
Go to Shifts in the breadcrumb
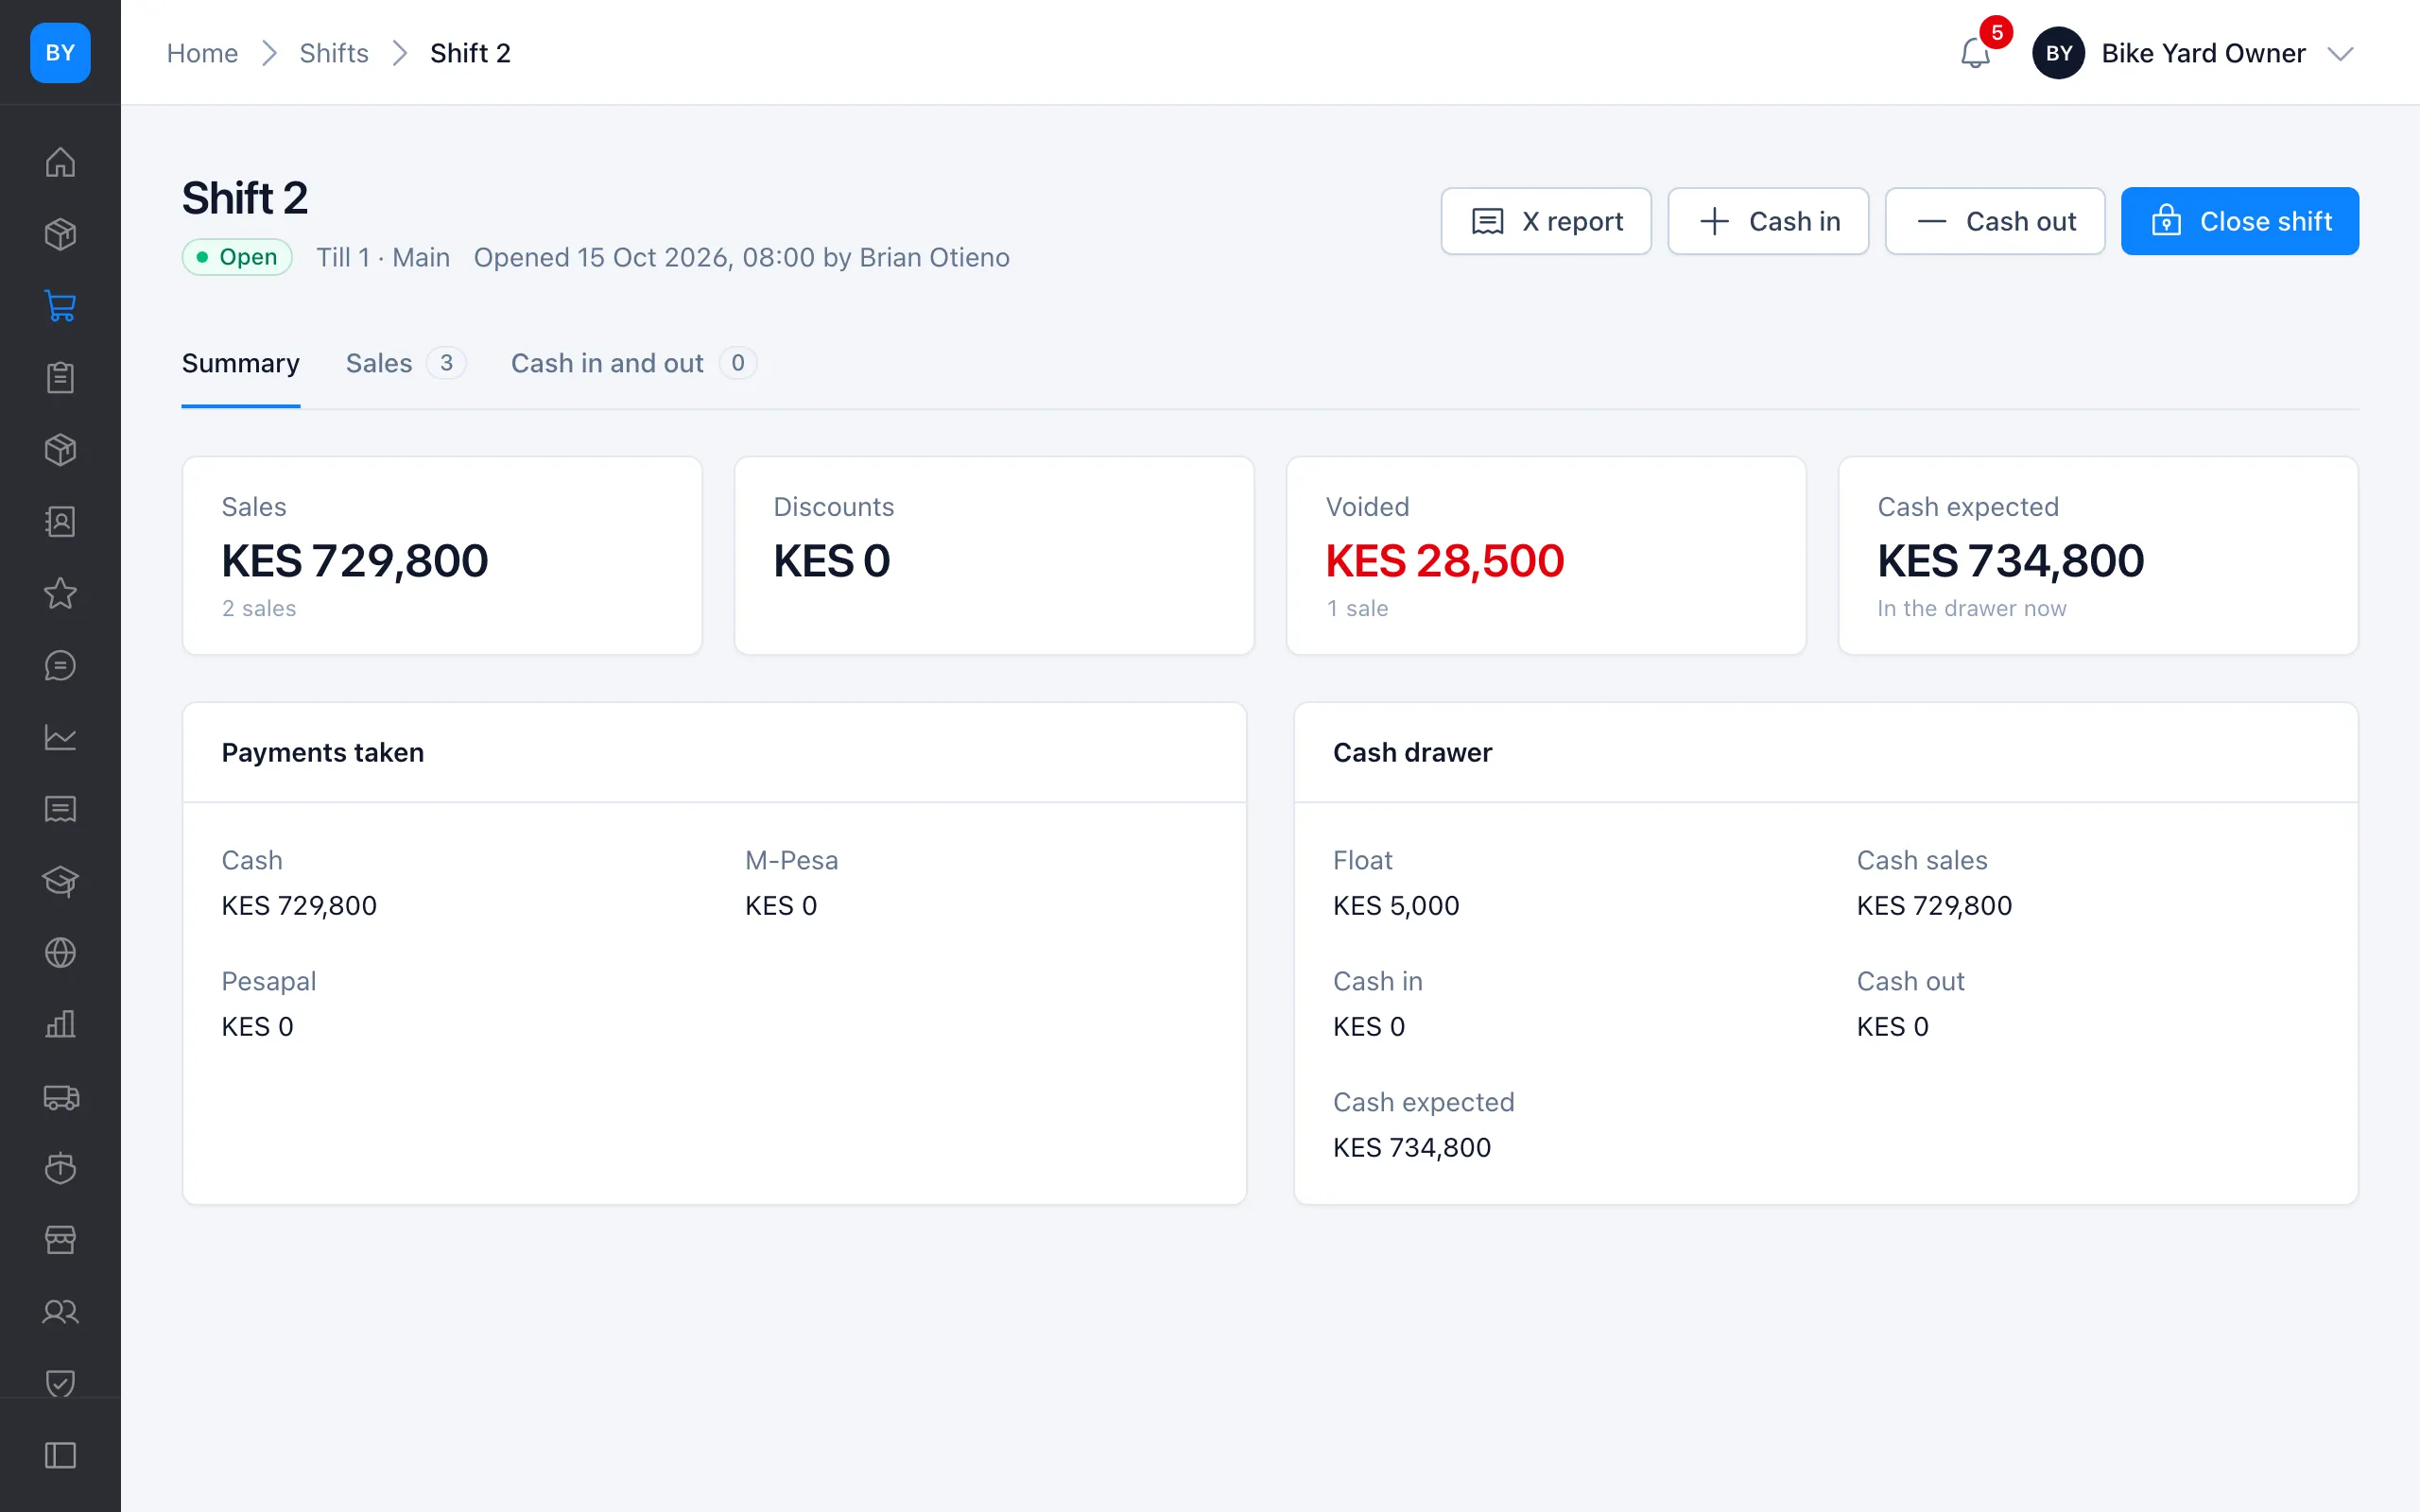334,53
